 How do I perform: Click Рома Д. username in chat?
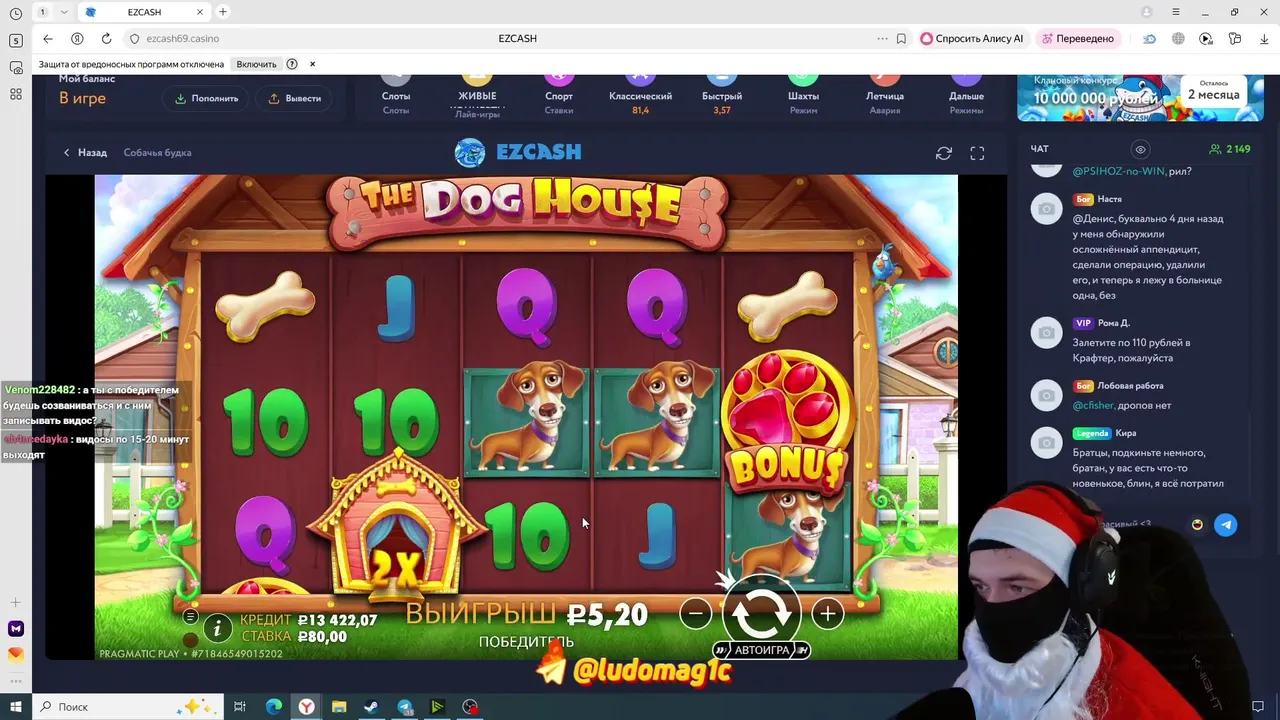point(1114,323)
